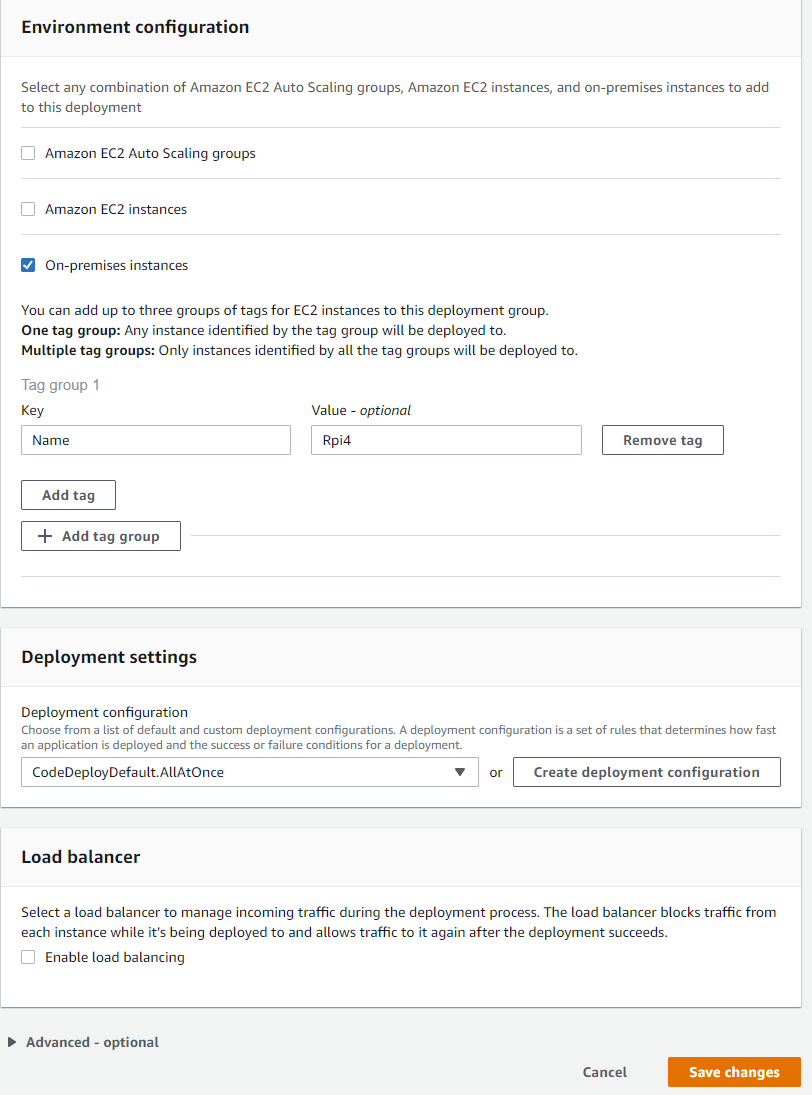Screen dimensions: 812x1095
Task: Click the plus icon on Add tag group
Action: (x=44, y=536)
